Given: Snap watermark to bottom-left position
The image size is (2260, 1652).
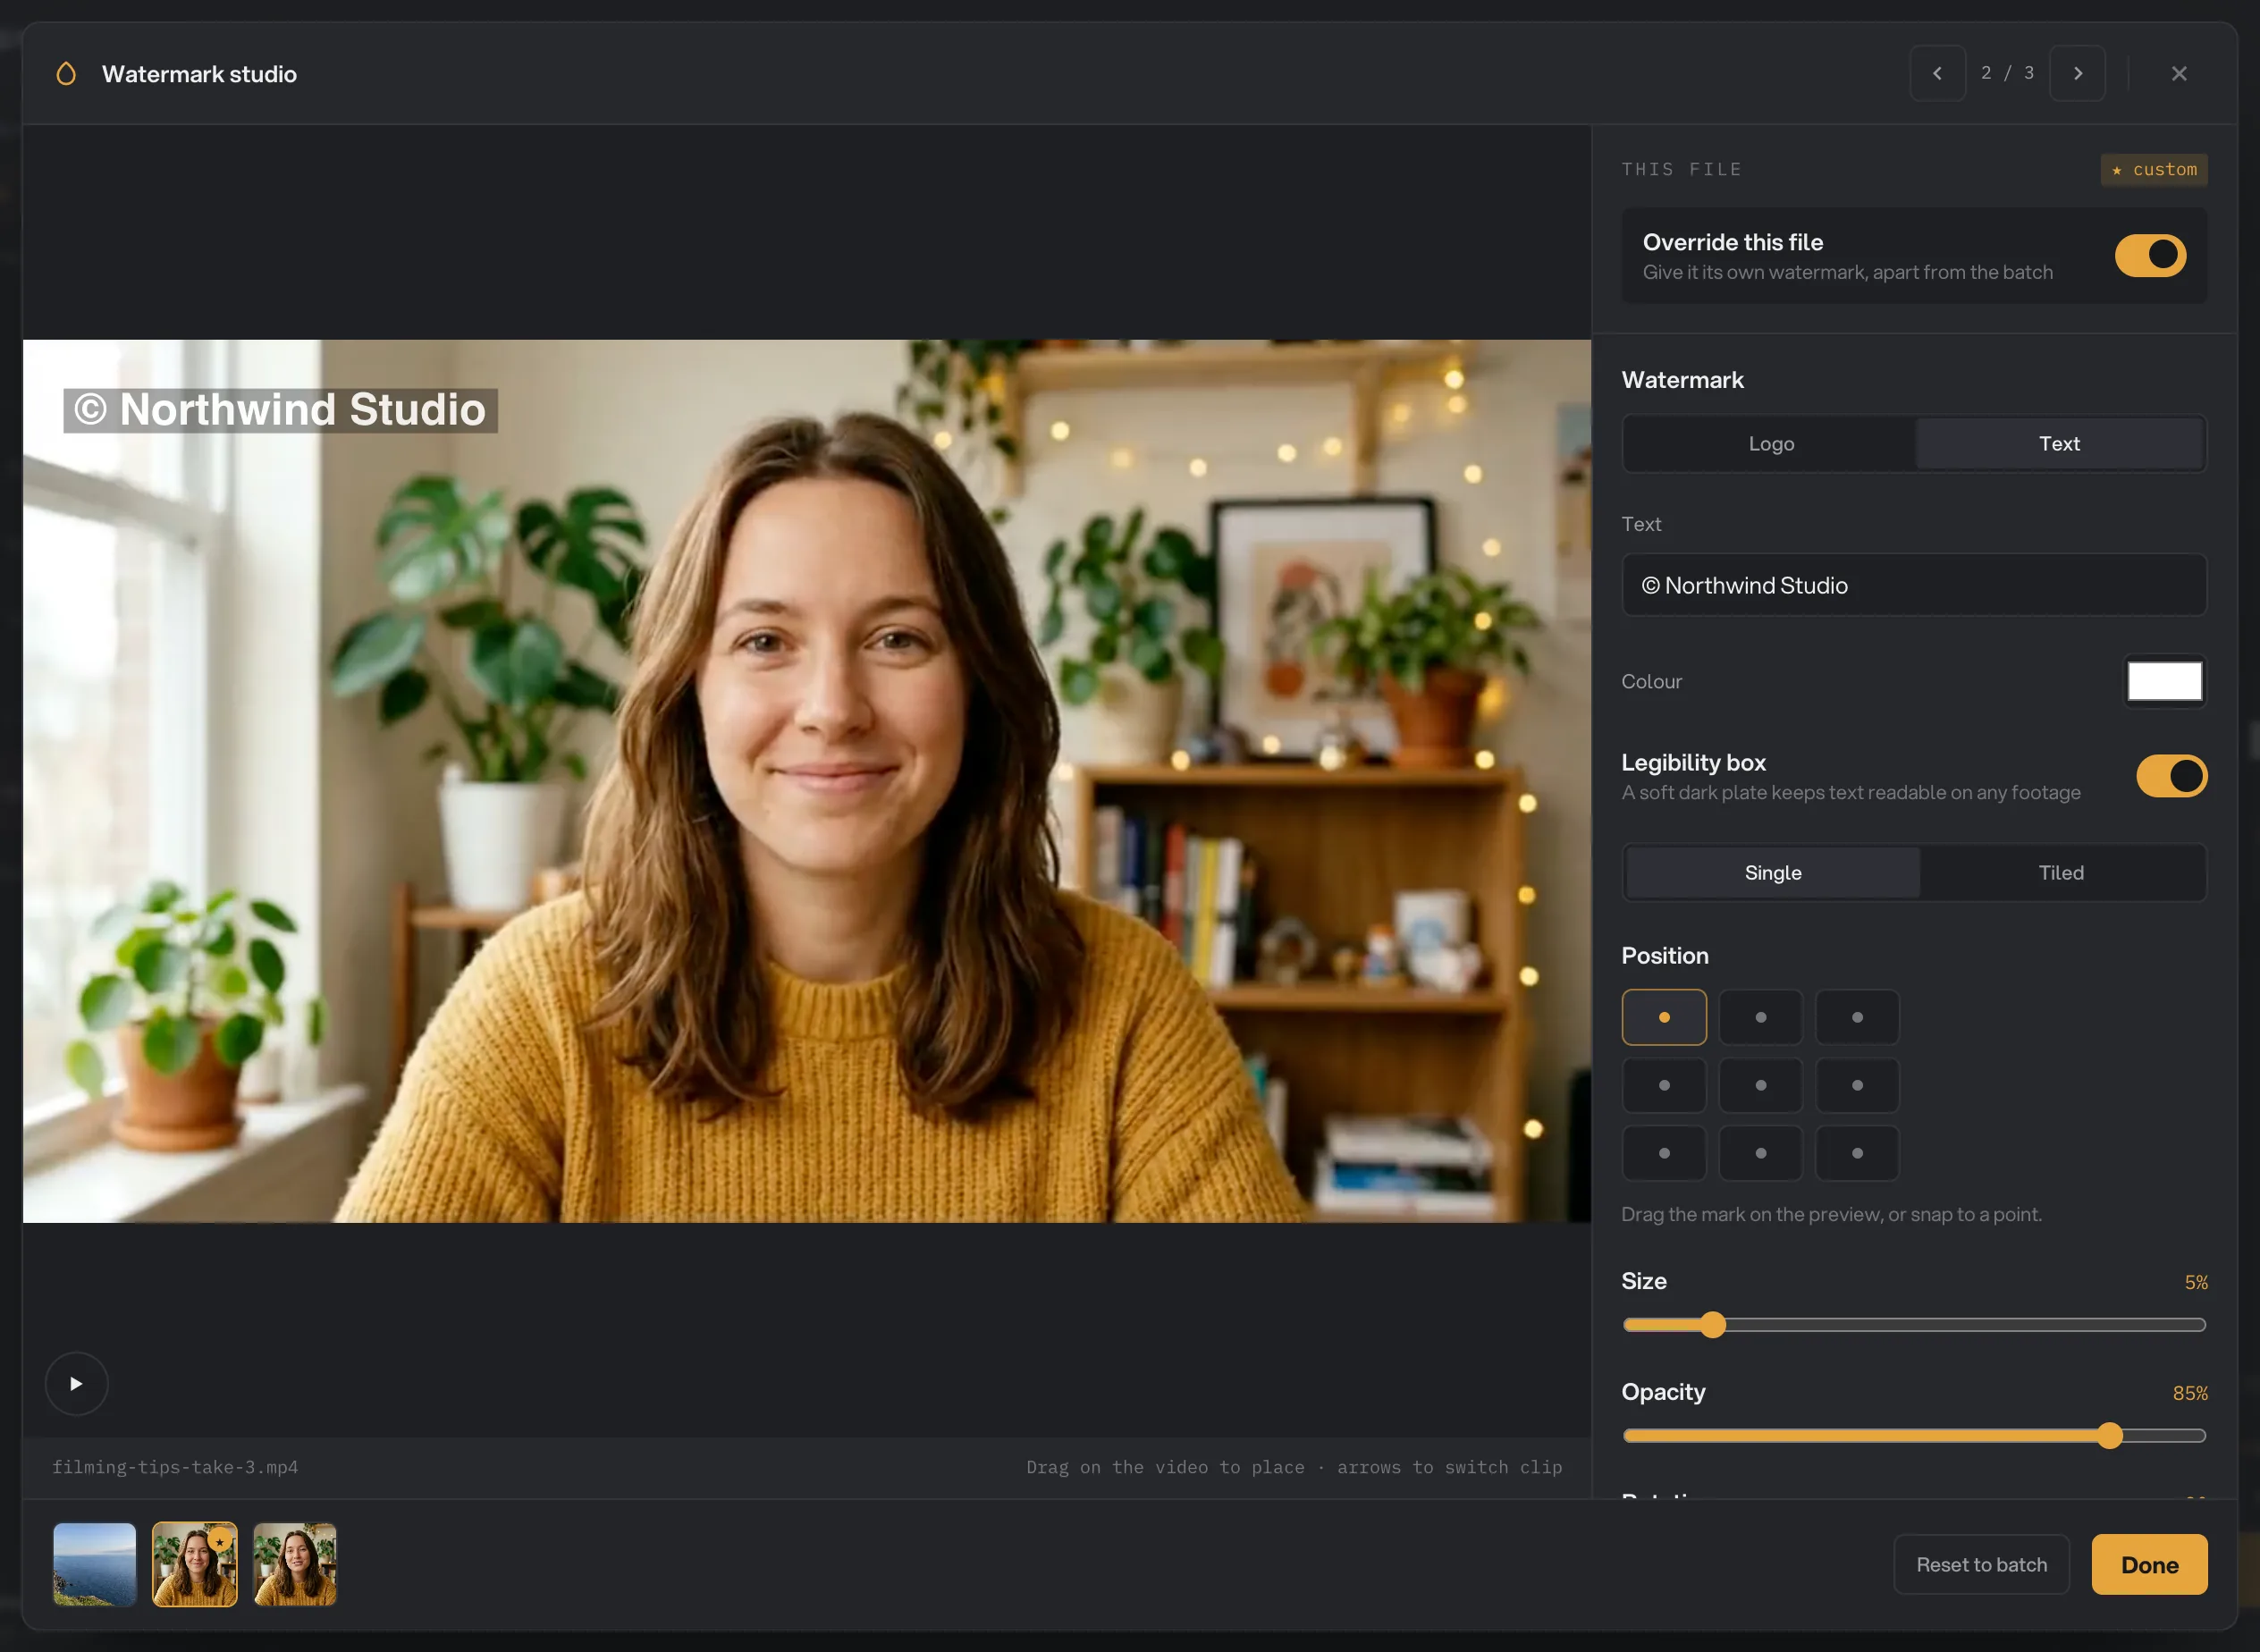Looking at the screenshot, I should [x=1664, y=1153].
